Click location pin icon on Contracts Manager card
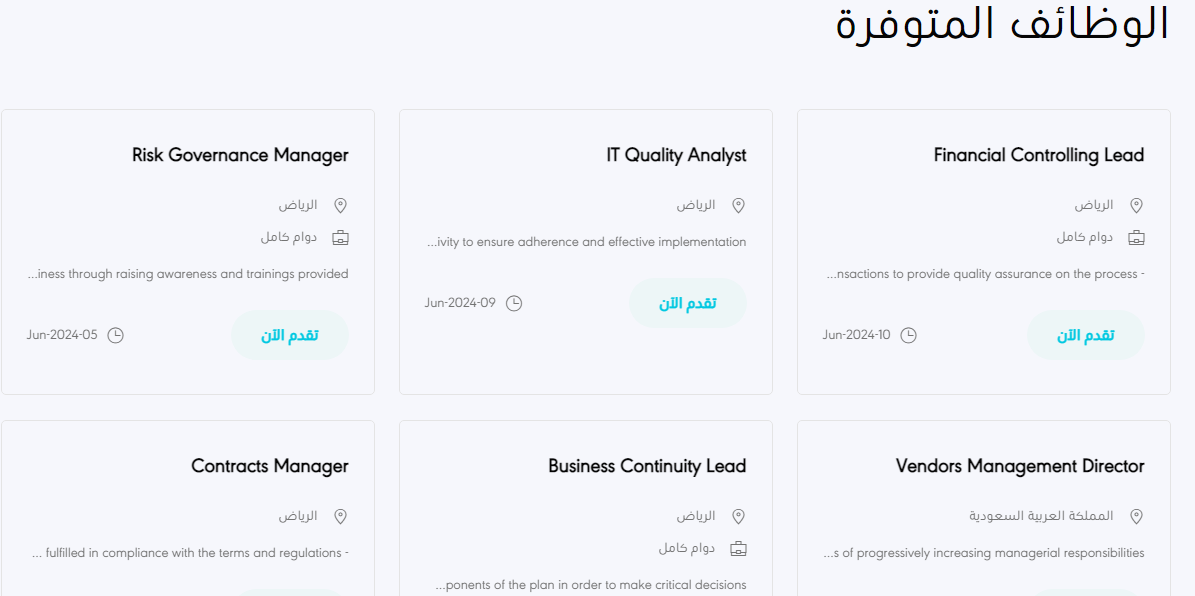This screenshot has height=596, width=1195. click(x=341, y=517)
